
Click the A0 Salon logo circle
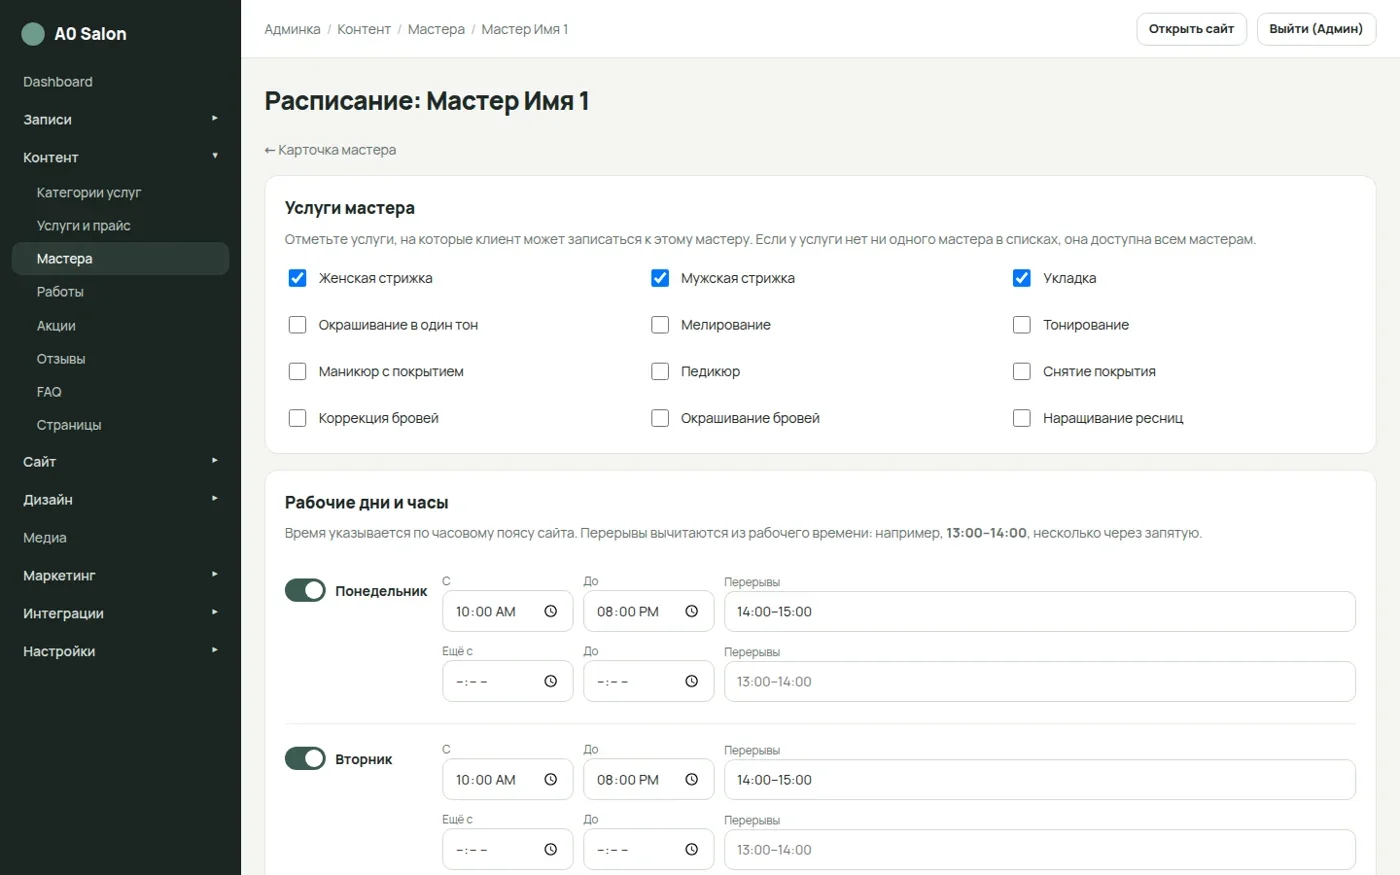click(x=33, y=34)
